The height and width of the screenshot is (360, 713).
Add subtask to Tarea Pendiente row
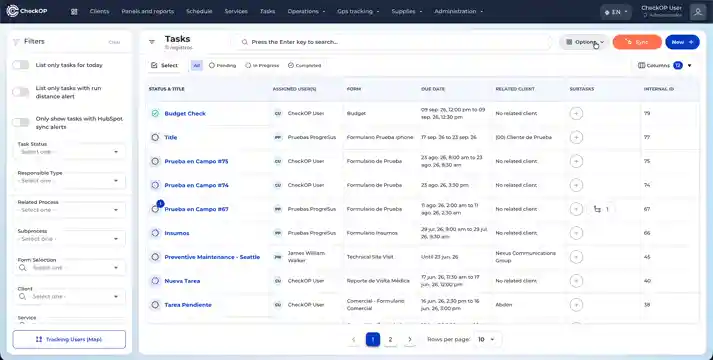(x=576, y=305)
